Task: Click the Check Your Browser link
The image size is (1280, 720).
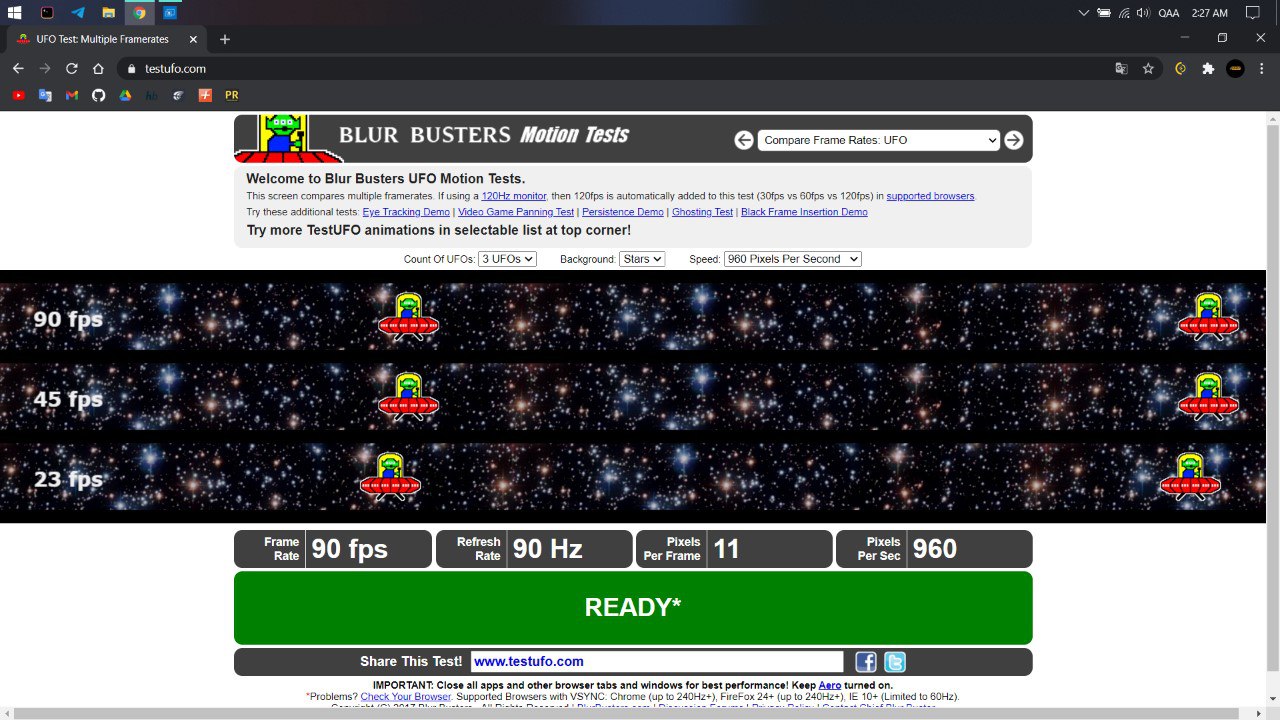Action: pos(406,696)
